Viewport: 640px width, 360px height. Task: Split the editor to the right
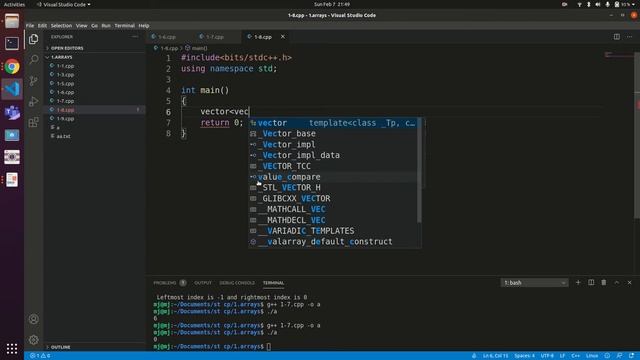pyautogui.click(x=616, y=37)
